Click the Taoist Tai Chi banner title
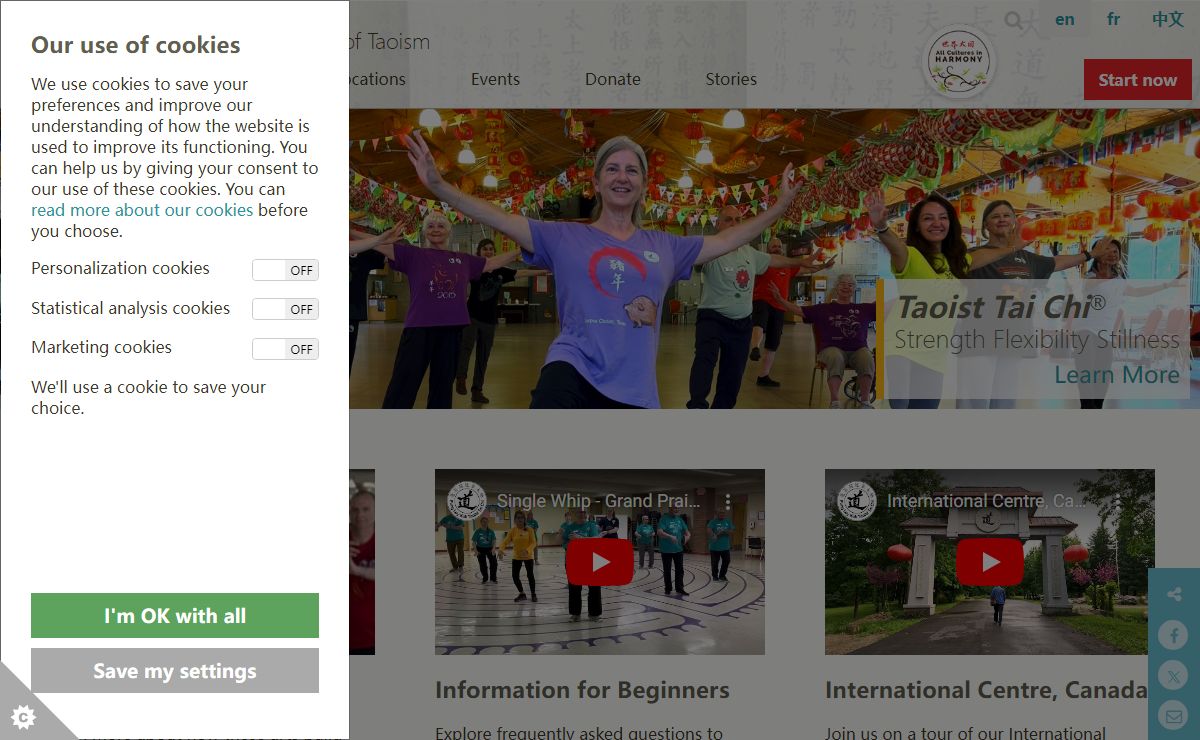 [1001, 307]
